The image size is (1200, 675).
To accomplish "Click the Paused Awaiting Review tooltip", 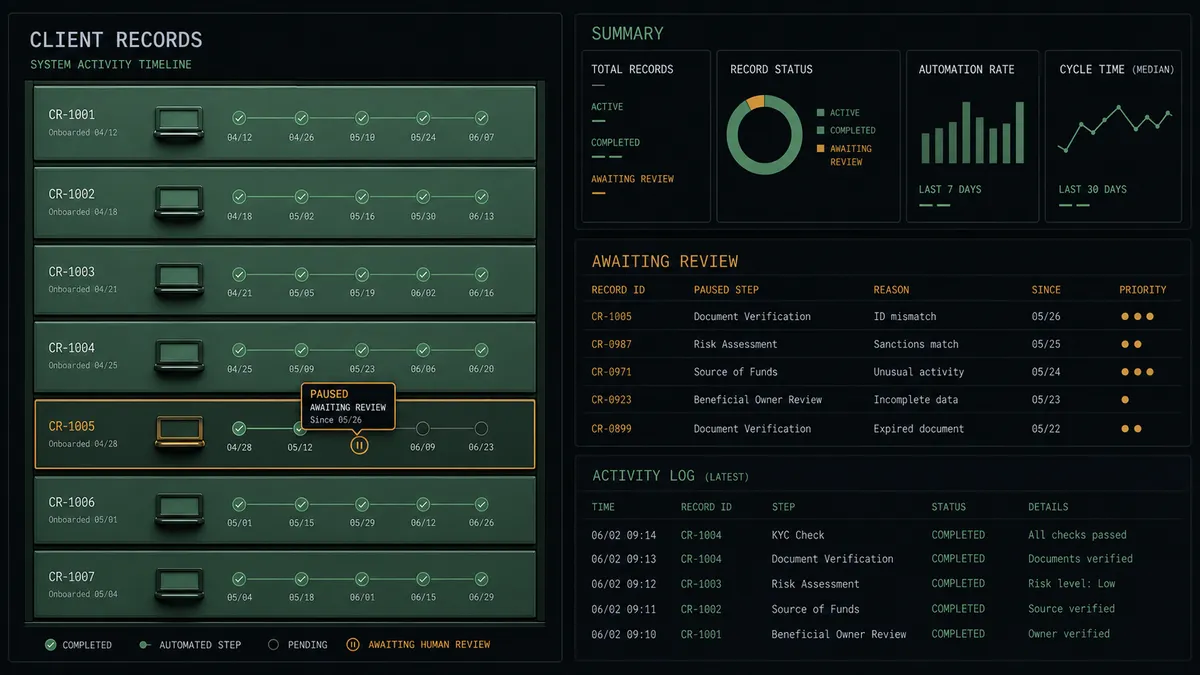I will click(x=348, y=407).
